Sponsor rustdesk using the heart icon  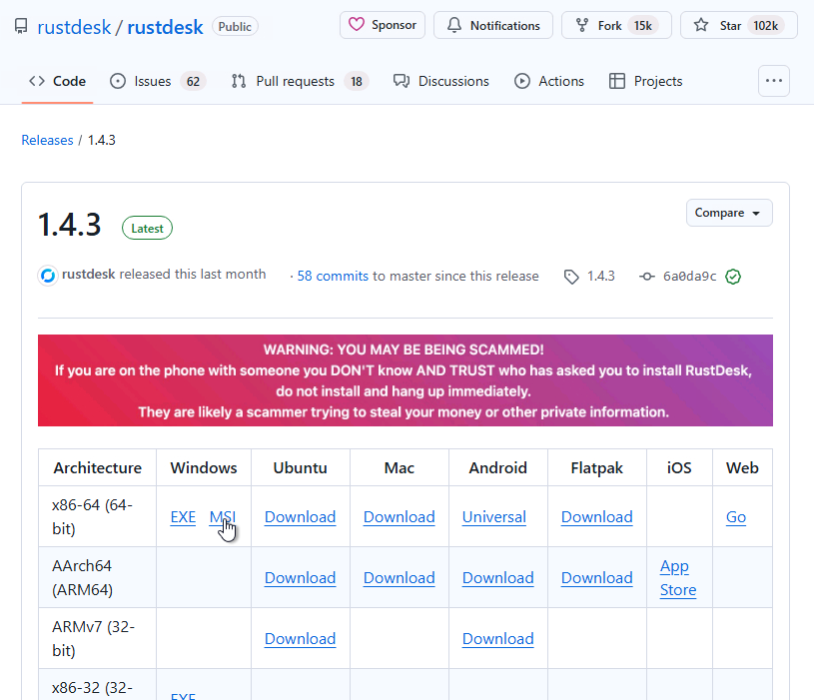[358, 25]
